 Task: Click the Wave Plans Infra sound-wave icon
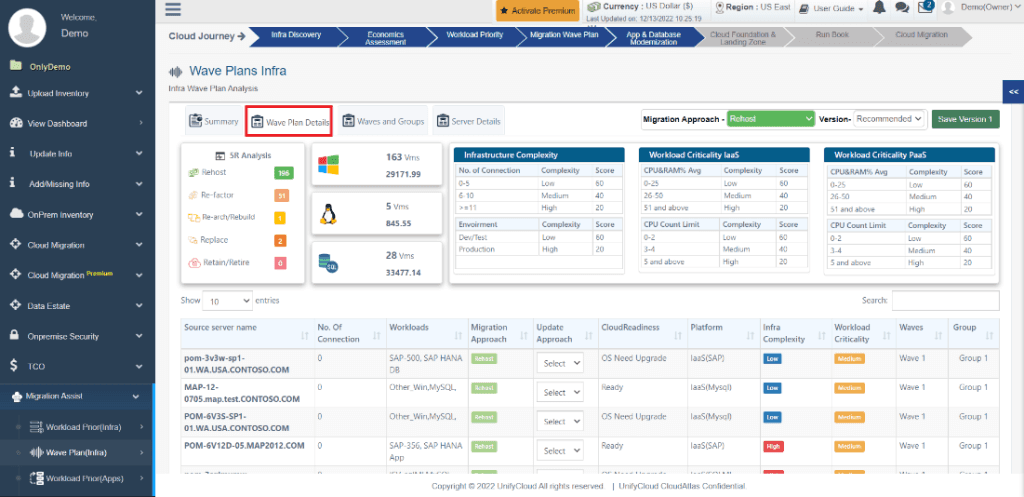tap(175, 72)
